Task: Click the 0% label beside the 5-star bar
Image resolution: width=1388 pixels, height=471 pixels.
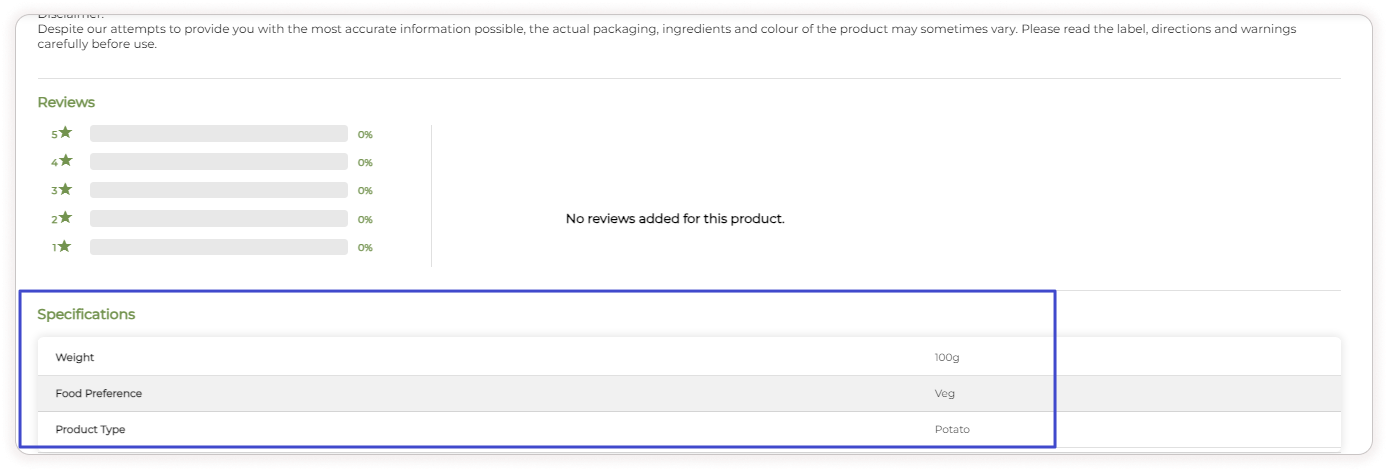Action: (x=365, y=134)
